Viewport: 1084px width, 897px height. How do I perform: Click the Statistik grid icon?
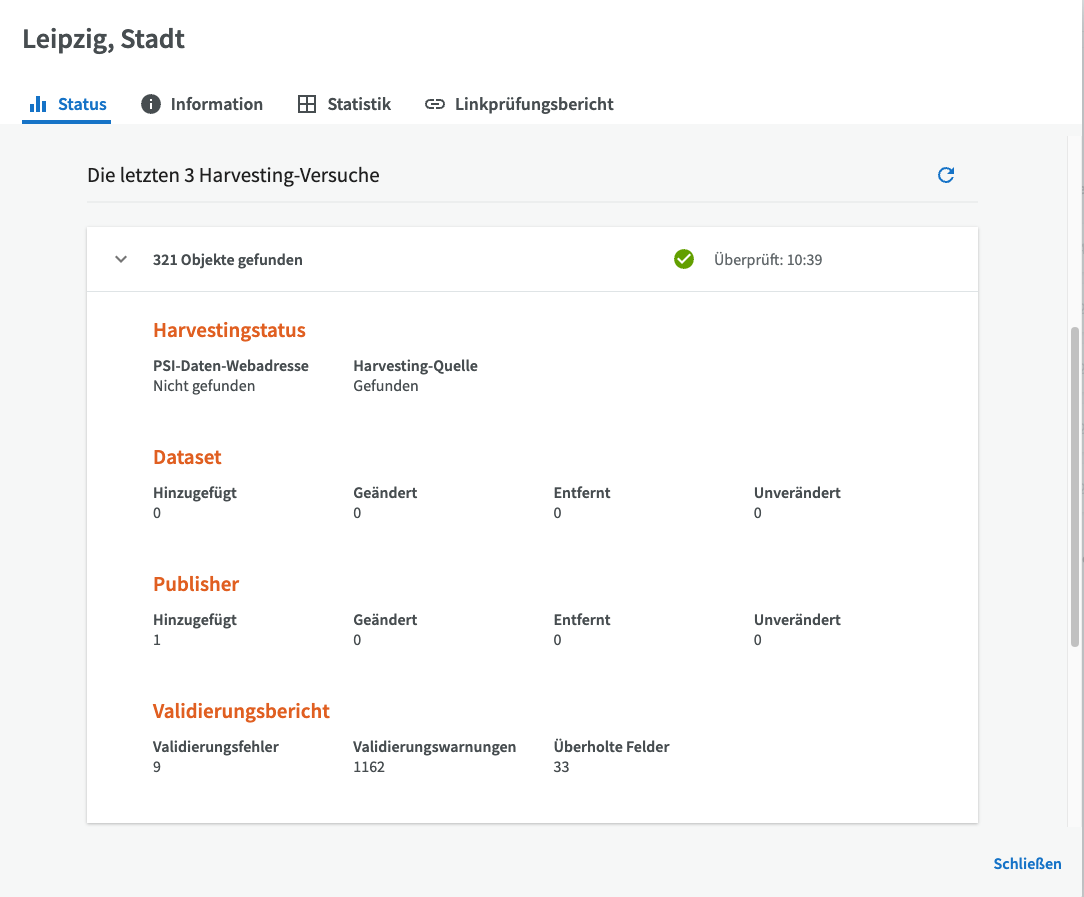pos(307,104)
